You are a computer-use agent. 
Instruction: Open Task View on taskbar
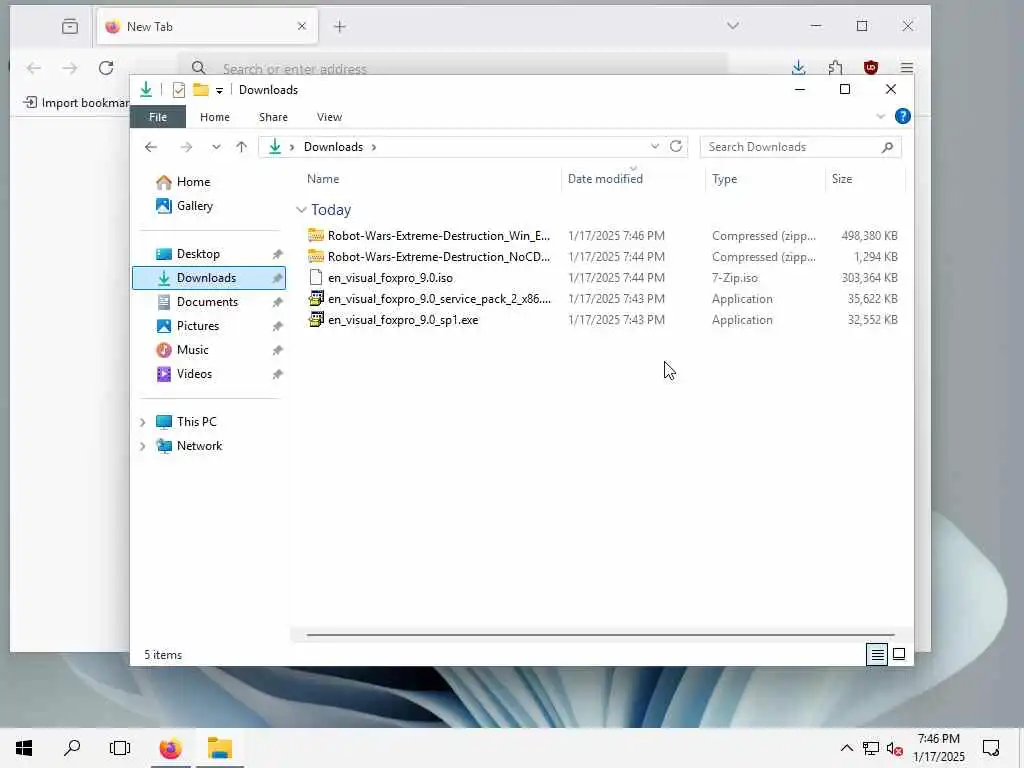120,748
